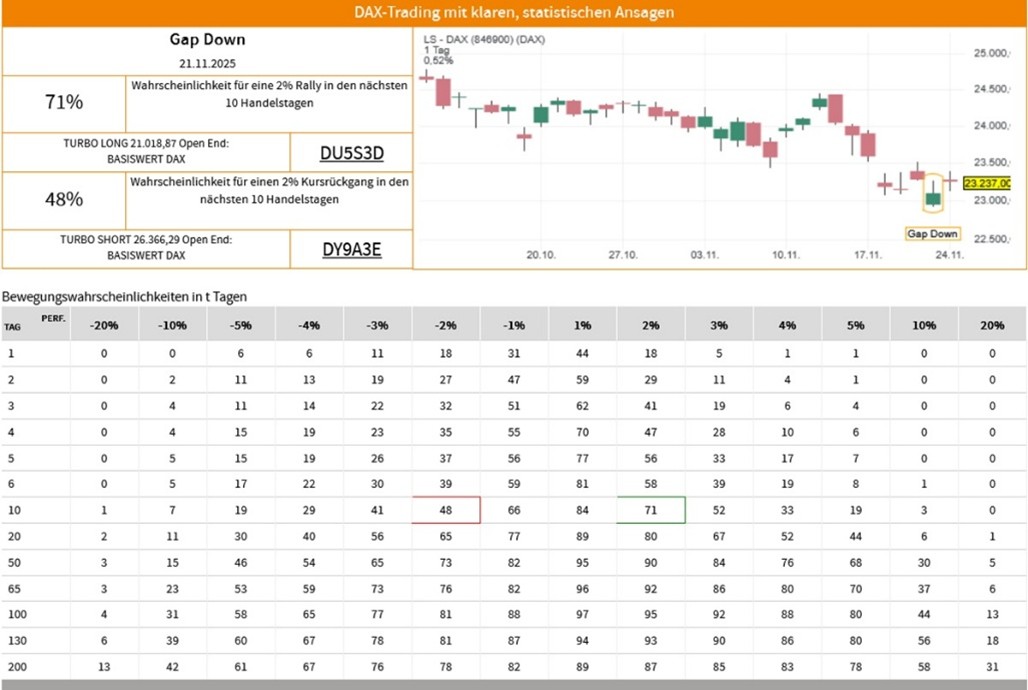1028x690 pixels.
Task: Click the orange DAX-Trading title banner
Action: click(514, 13)
